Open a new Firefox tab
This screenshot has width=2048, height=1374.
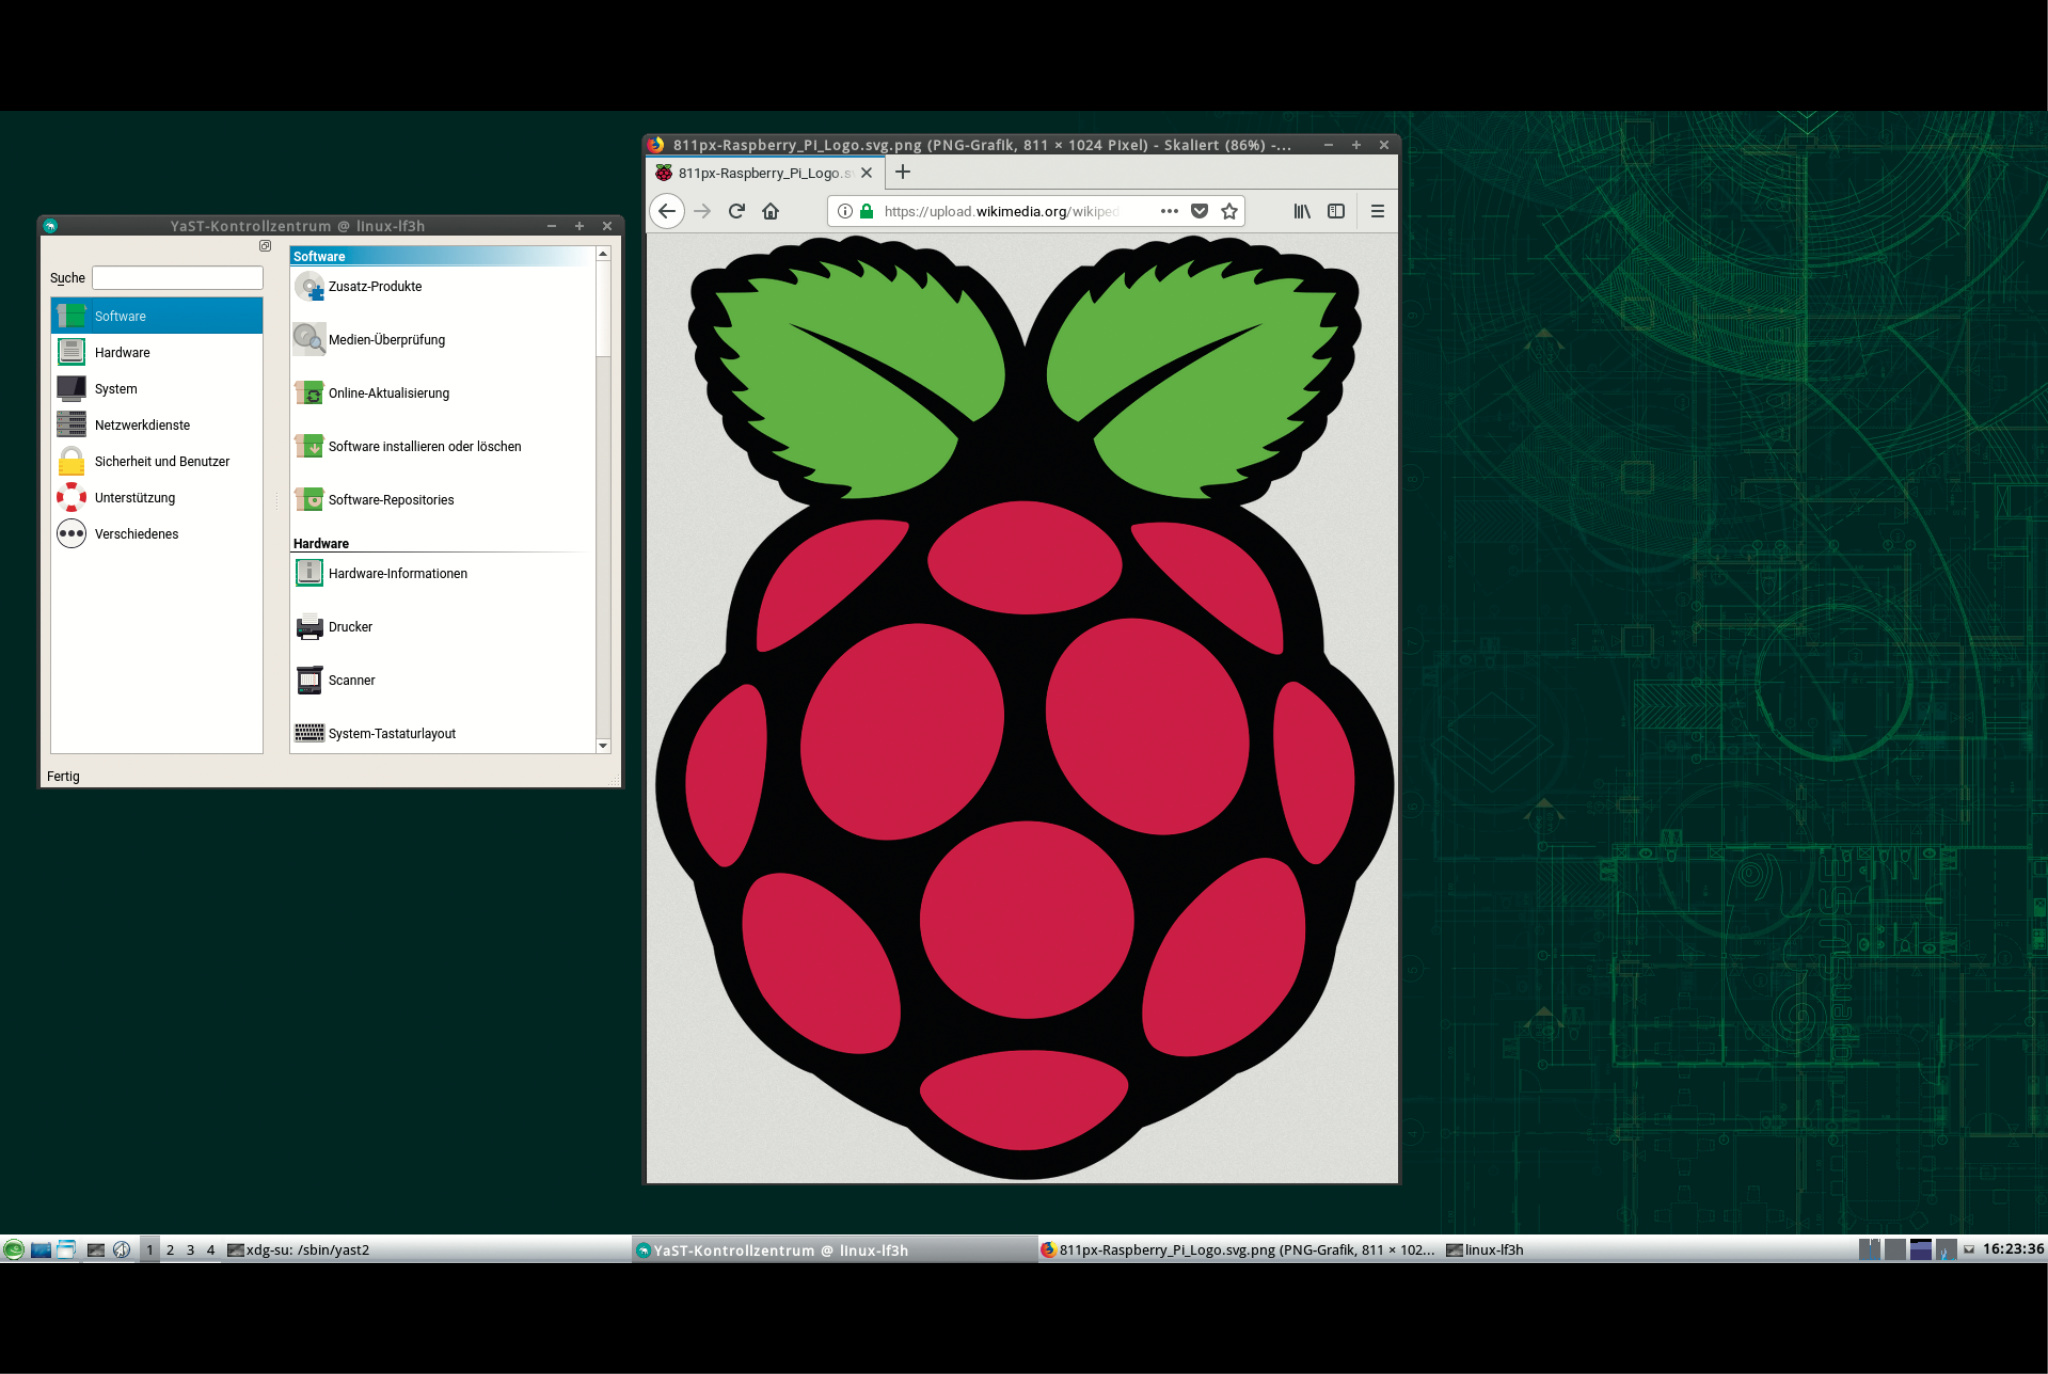(x=903, y=172)
